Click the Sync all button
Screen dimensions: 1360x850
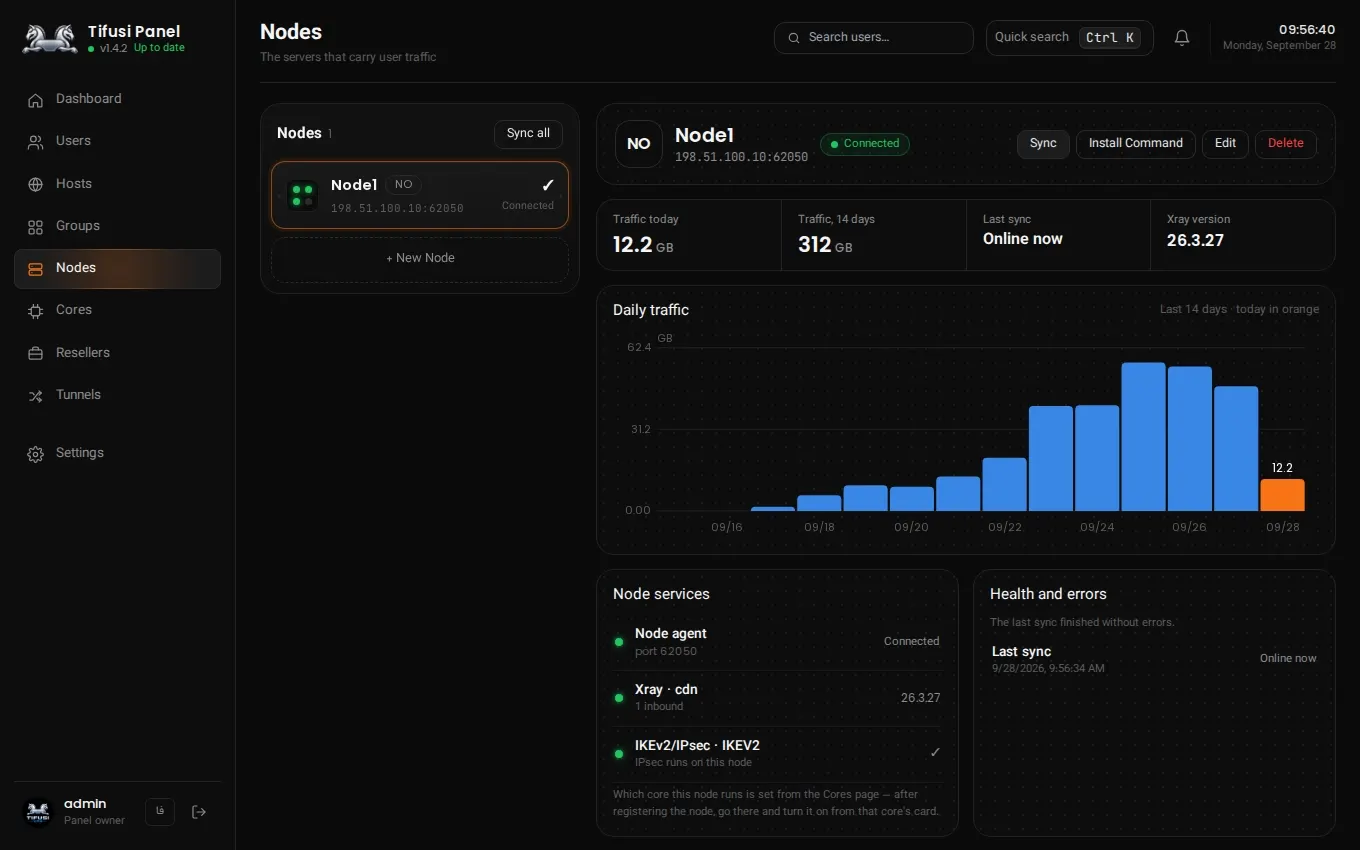(528, 134)
